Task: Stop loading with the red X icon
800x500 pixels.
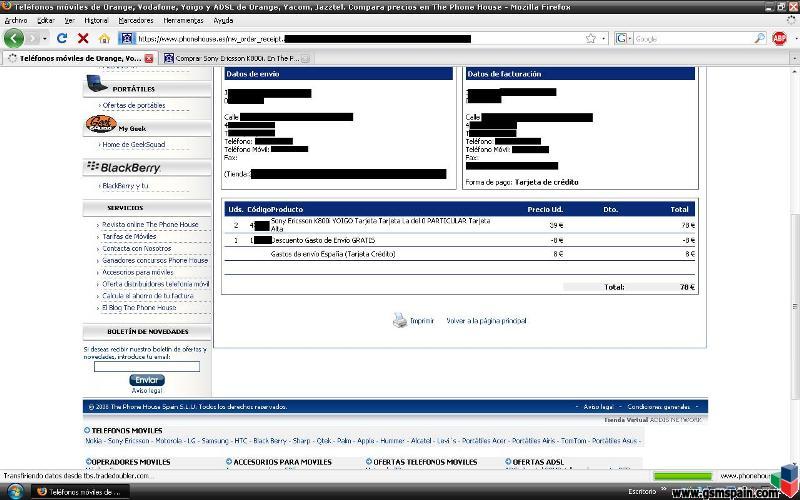Action: click(83, 38)
